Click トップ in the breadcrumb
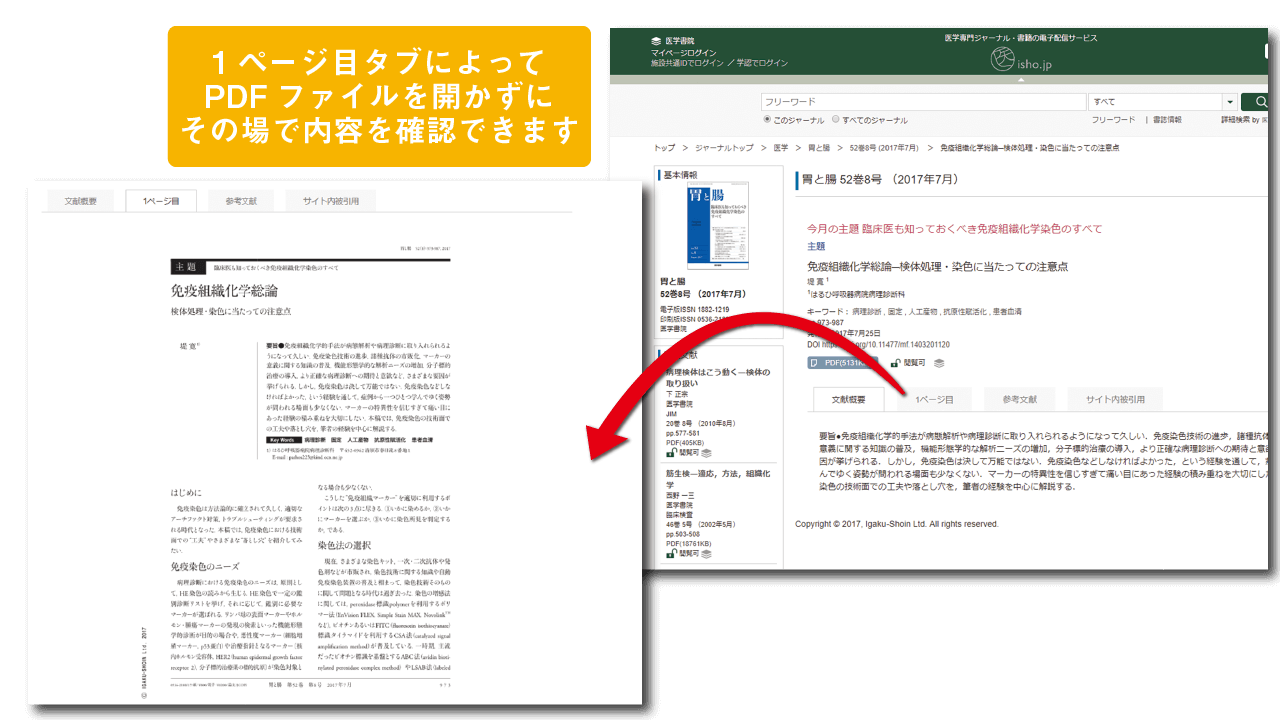Viewport: 1280px width, 720px height. click(x=664, y=147)
